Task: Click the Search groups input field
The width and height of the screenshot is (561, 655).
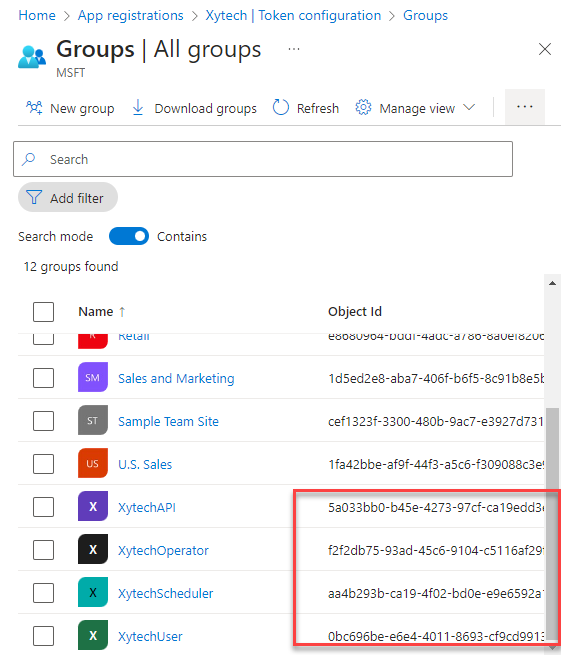Action: (263, 159)
